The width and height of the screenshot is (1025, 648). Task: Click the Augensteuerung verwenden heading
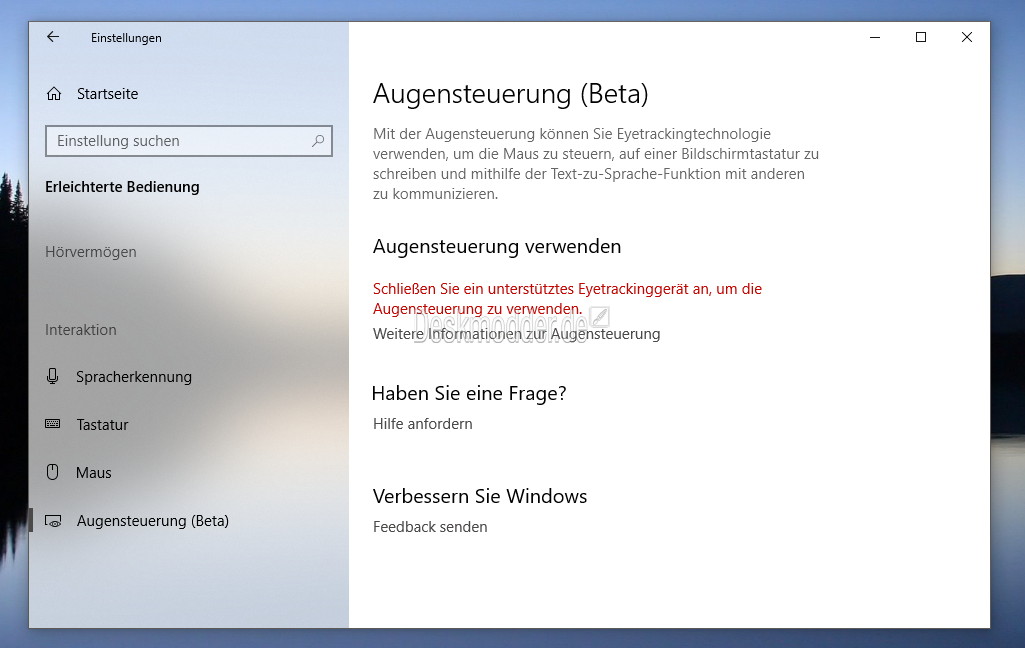point(497,247)
